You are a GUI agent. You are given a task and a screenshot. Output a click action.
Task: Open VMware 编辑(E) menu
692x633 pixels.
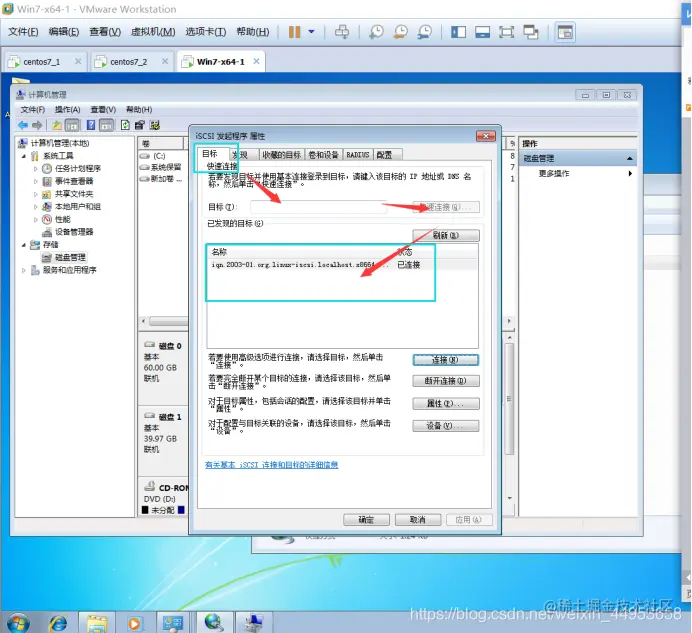pyautogui.click(x=64, y=32)
